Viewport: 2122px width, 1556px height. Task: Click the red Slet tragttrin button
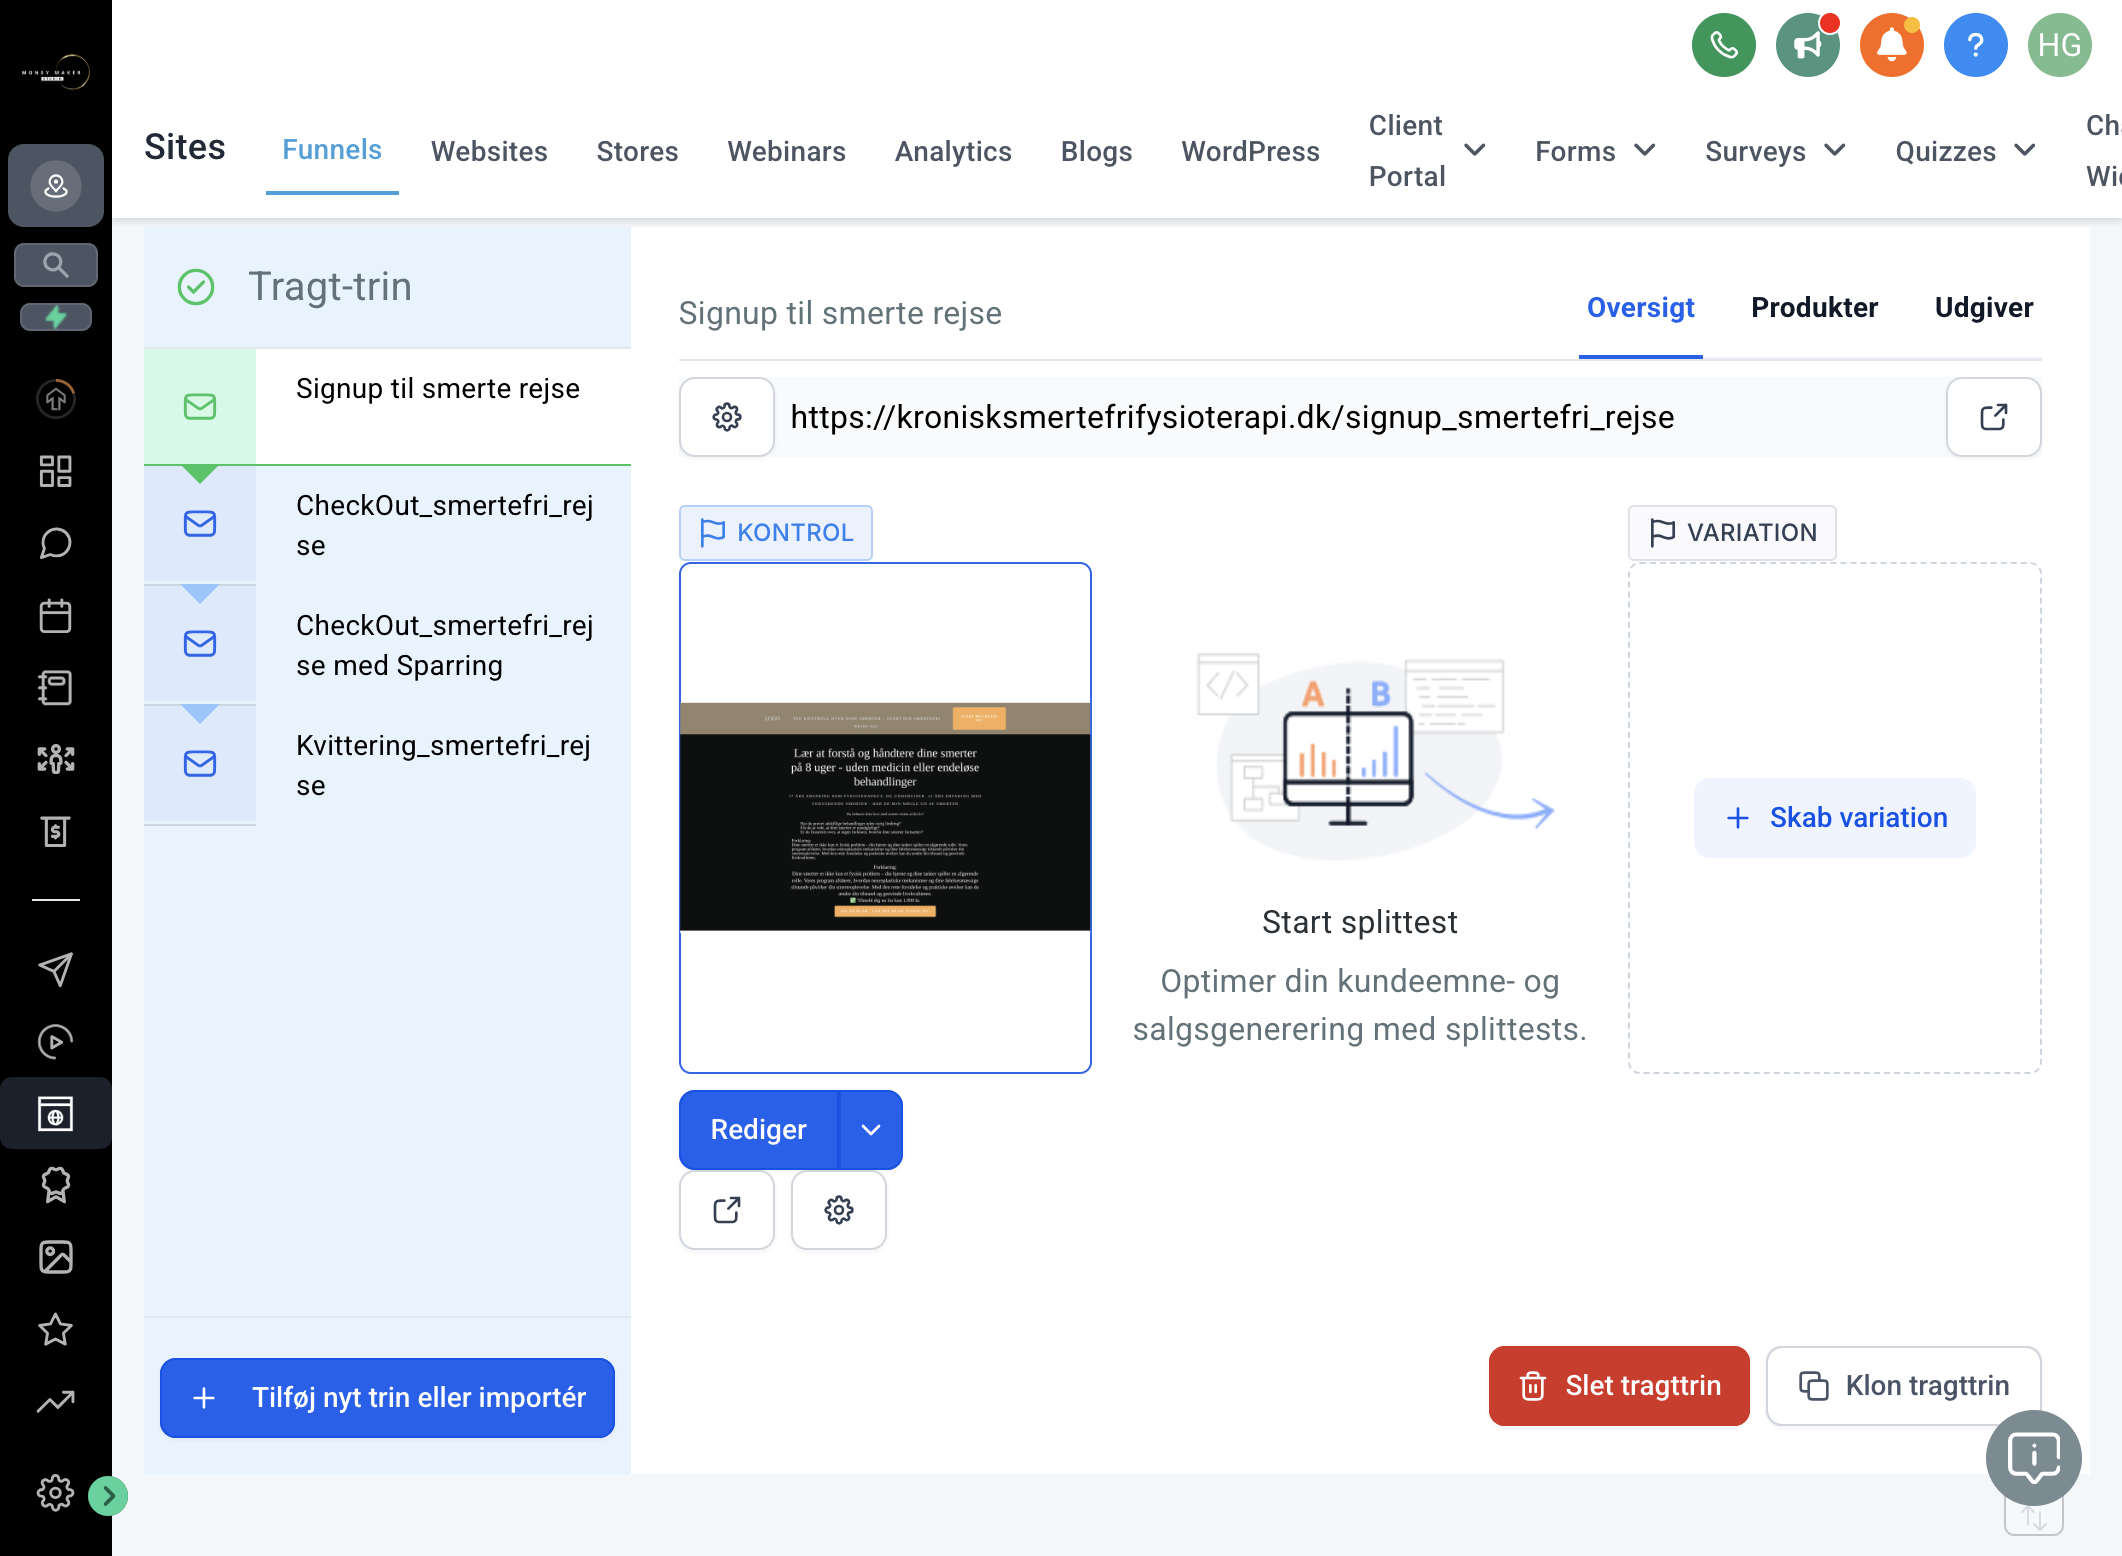(1619, 1386)
